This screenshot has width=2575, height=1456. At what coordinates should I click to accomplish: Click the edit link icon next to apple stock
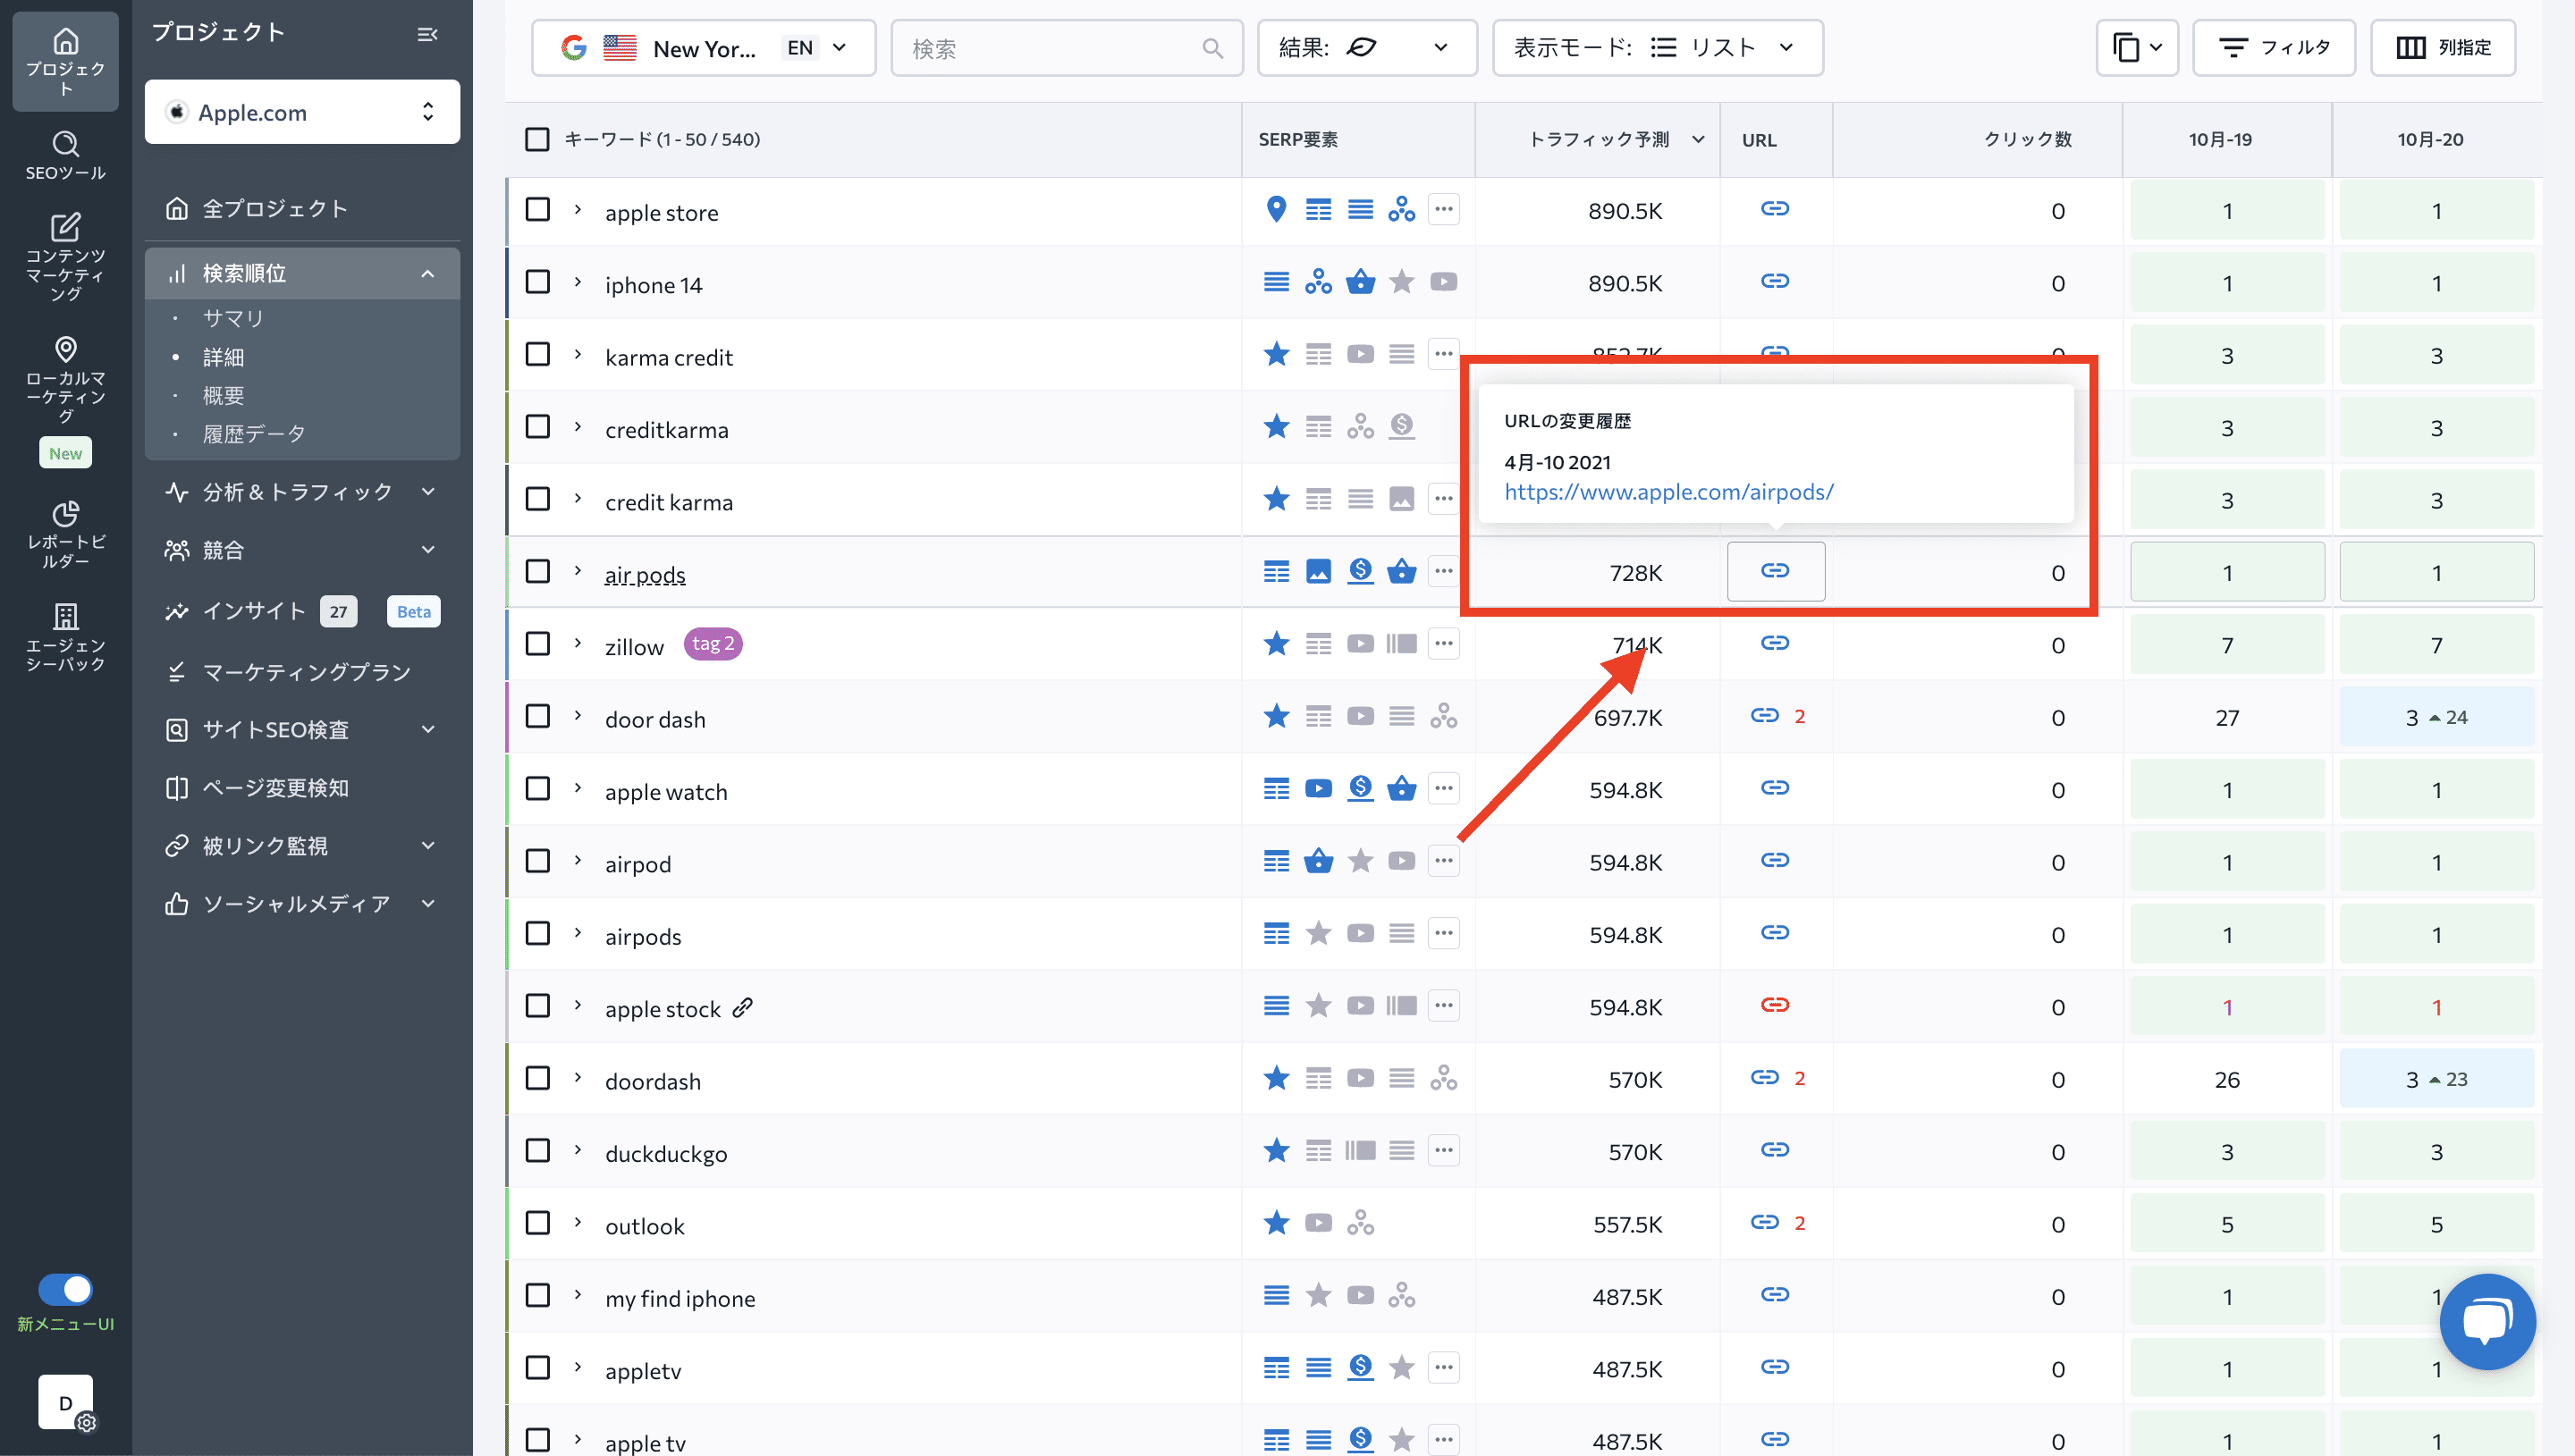(x=742, y=1008)
